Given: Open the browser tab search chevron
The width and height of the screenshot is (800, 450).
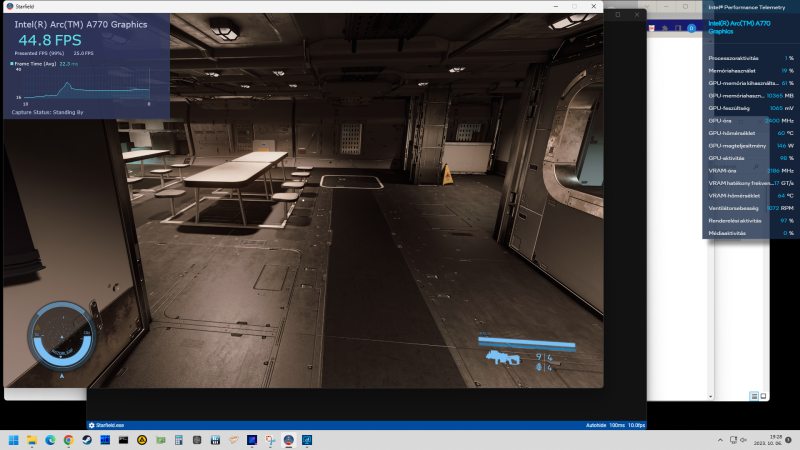Looking at the screenshot, I should coord(646,7).
